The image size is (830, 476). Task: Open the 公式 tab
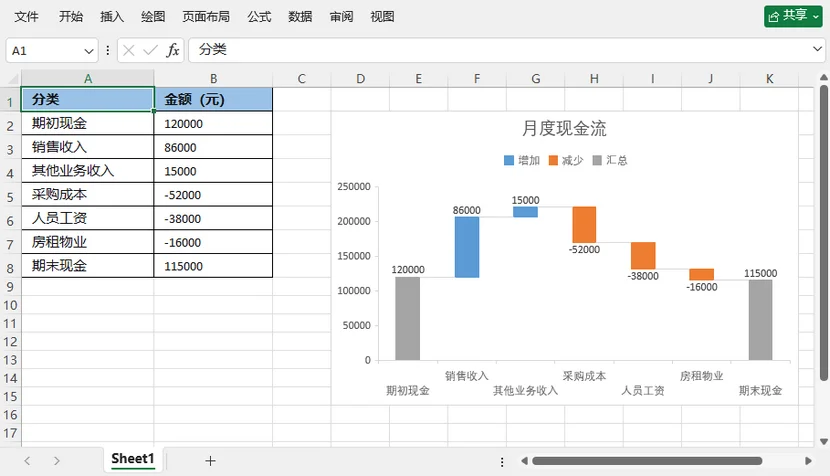coord(259,17)
